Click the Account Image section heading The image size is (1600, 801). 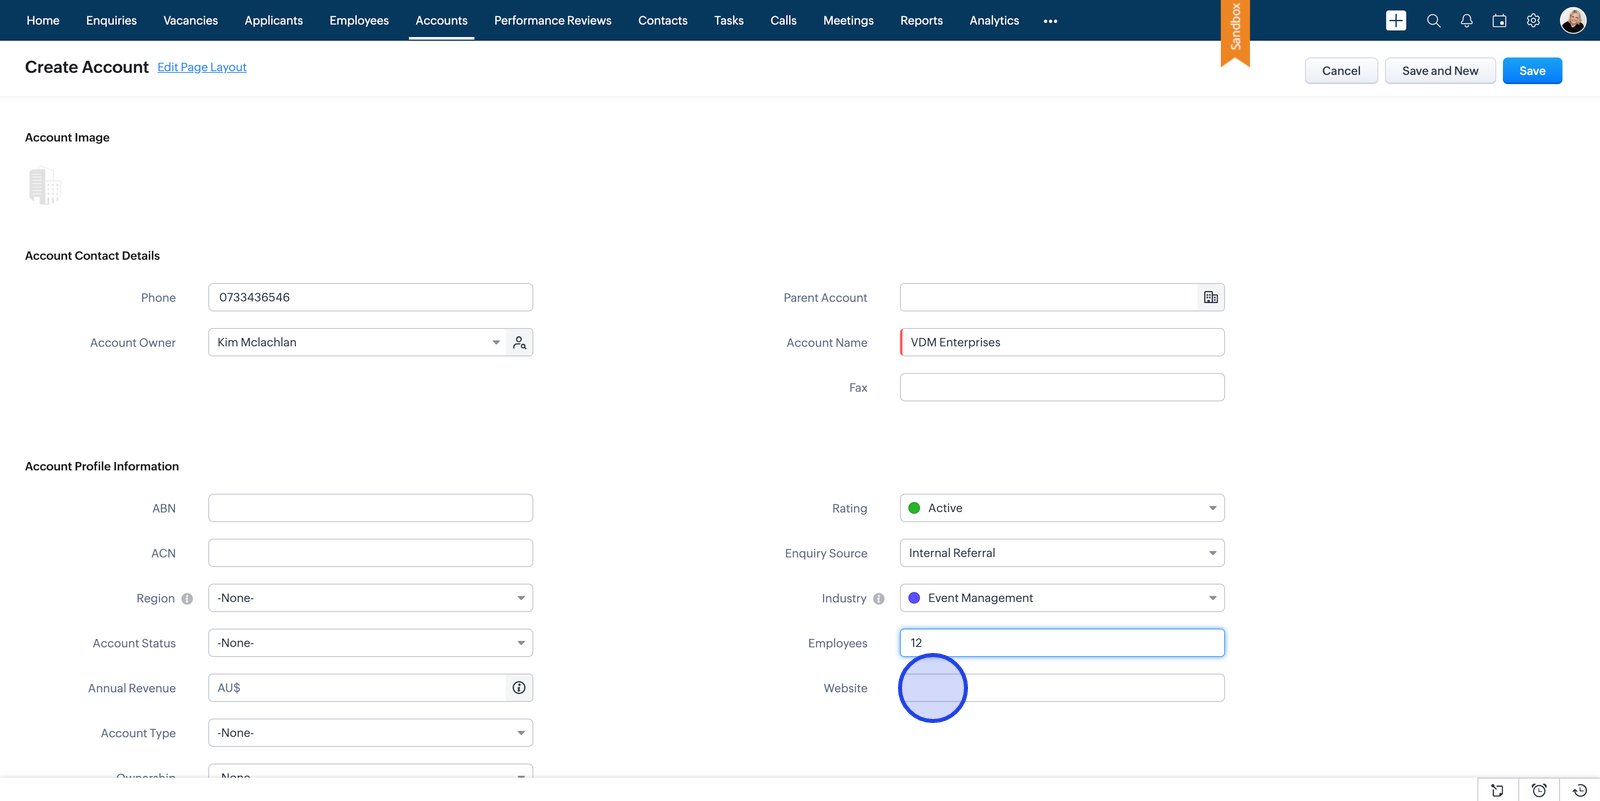click(67, 138)
